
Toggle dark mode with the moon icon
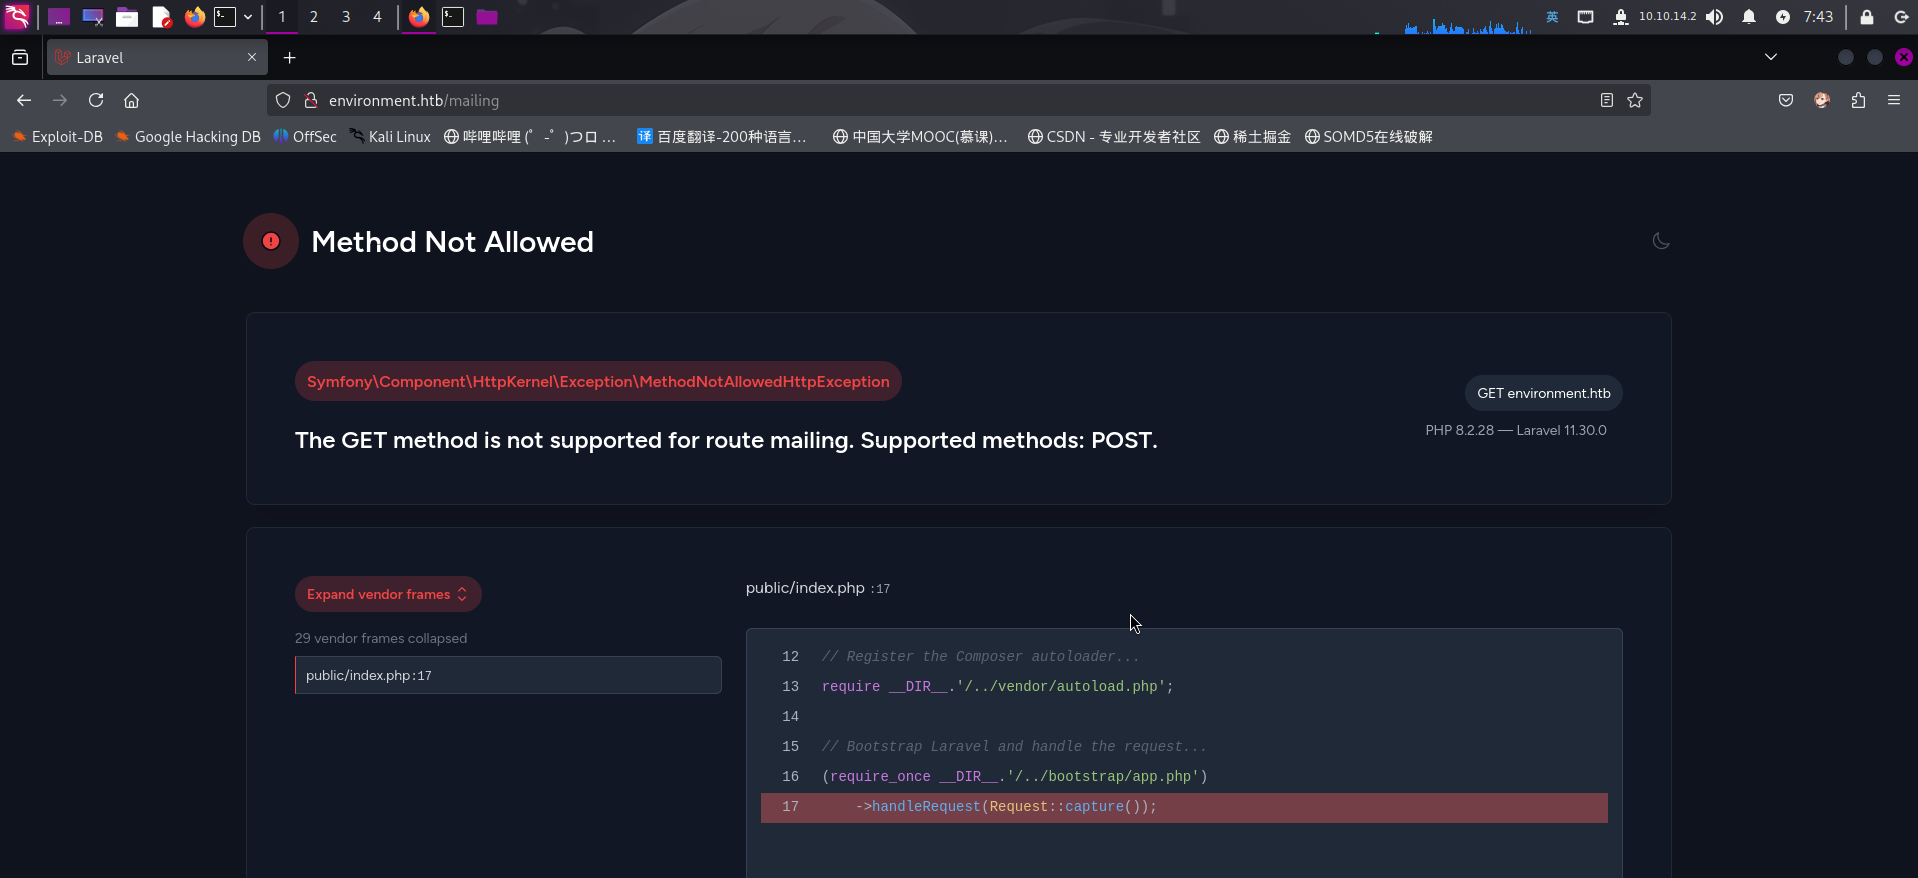pyautogui.click(x=1661, y=241)
